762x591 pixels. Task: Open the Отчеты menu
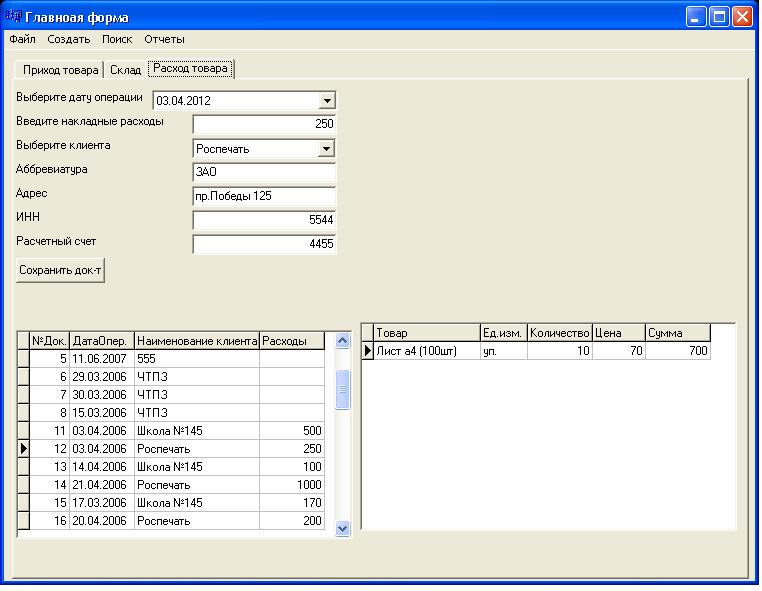[164, 39]
